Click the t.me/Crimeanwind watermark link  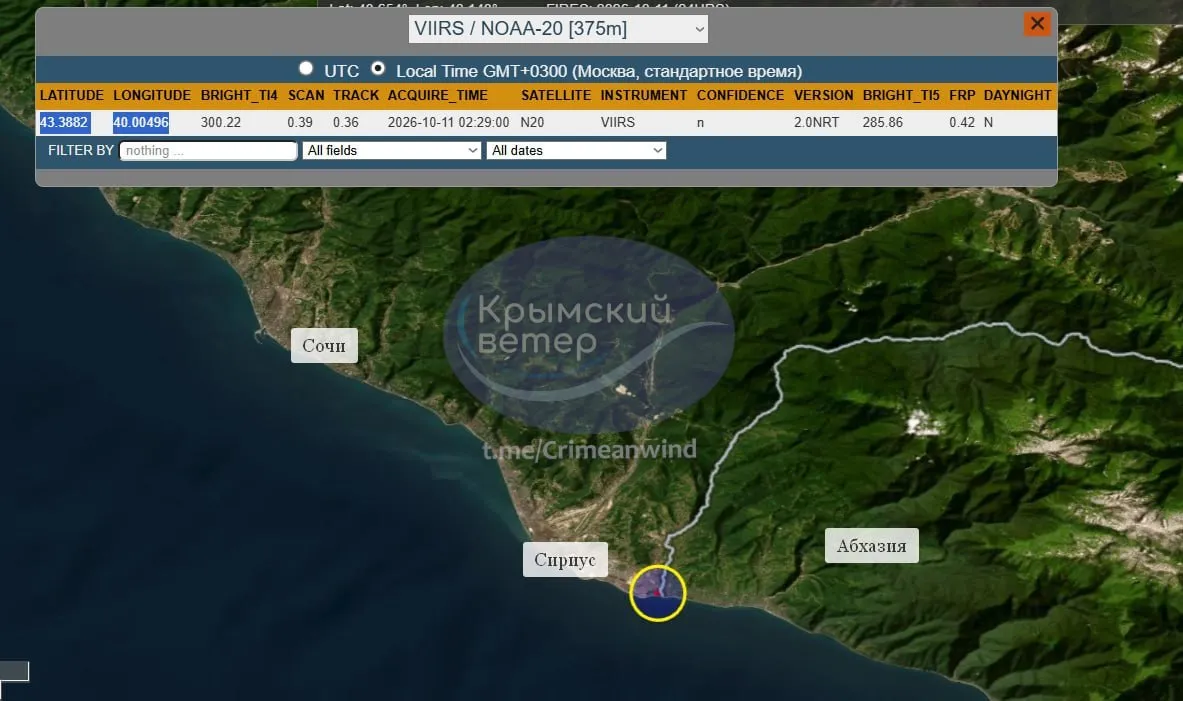point(589,450)
